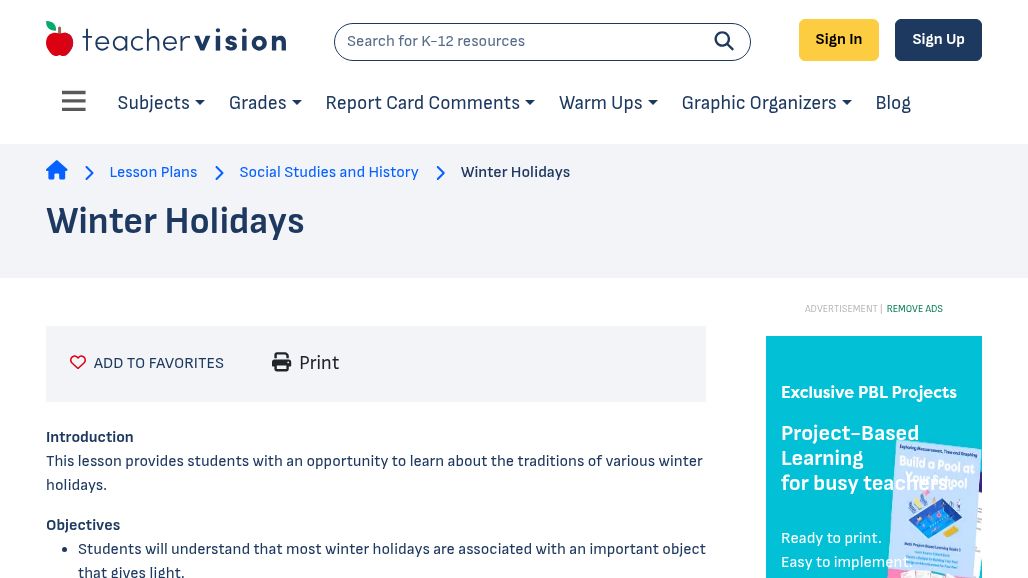The width and height of the screenshot is (1028, 578).
Task: Expand Report Card Comments menu
Action: [430, 103]
